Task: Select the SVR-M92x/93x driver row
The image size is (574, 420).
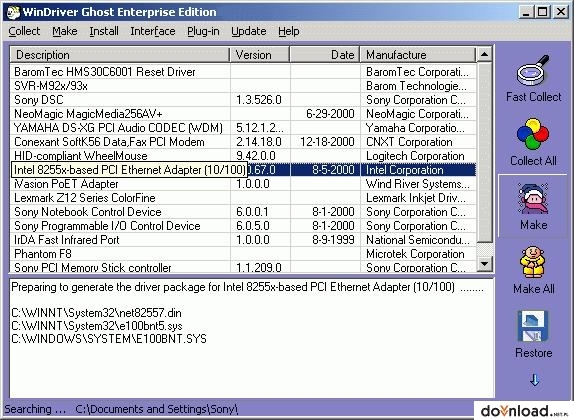Action: [x=243, y=86]
